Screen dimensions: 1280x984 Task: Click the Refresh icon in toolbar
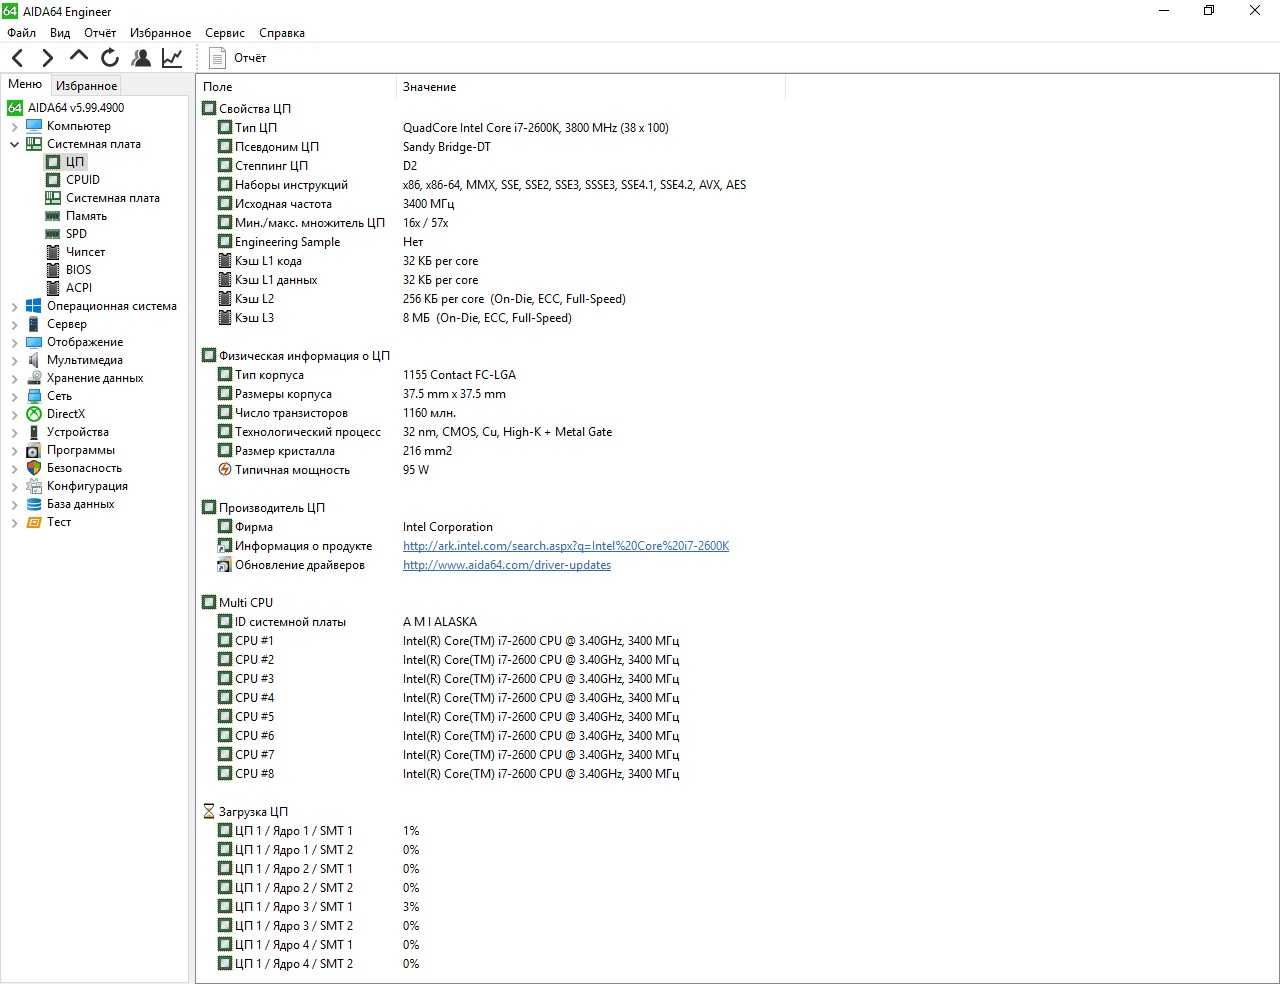110,58
